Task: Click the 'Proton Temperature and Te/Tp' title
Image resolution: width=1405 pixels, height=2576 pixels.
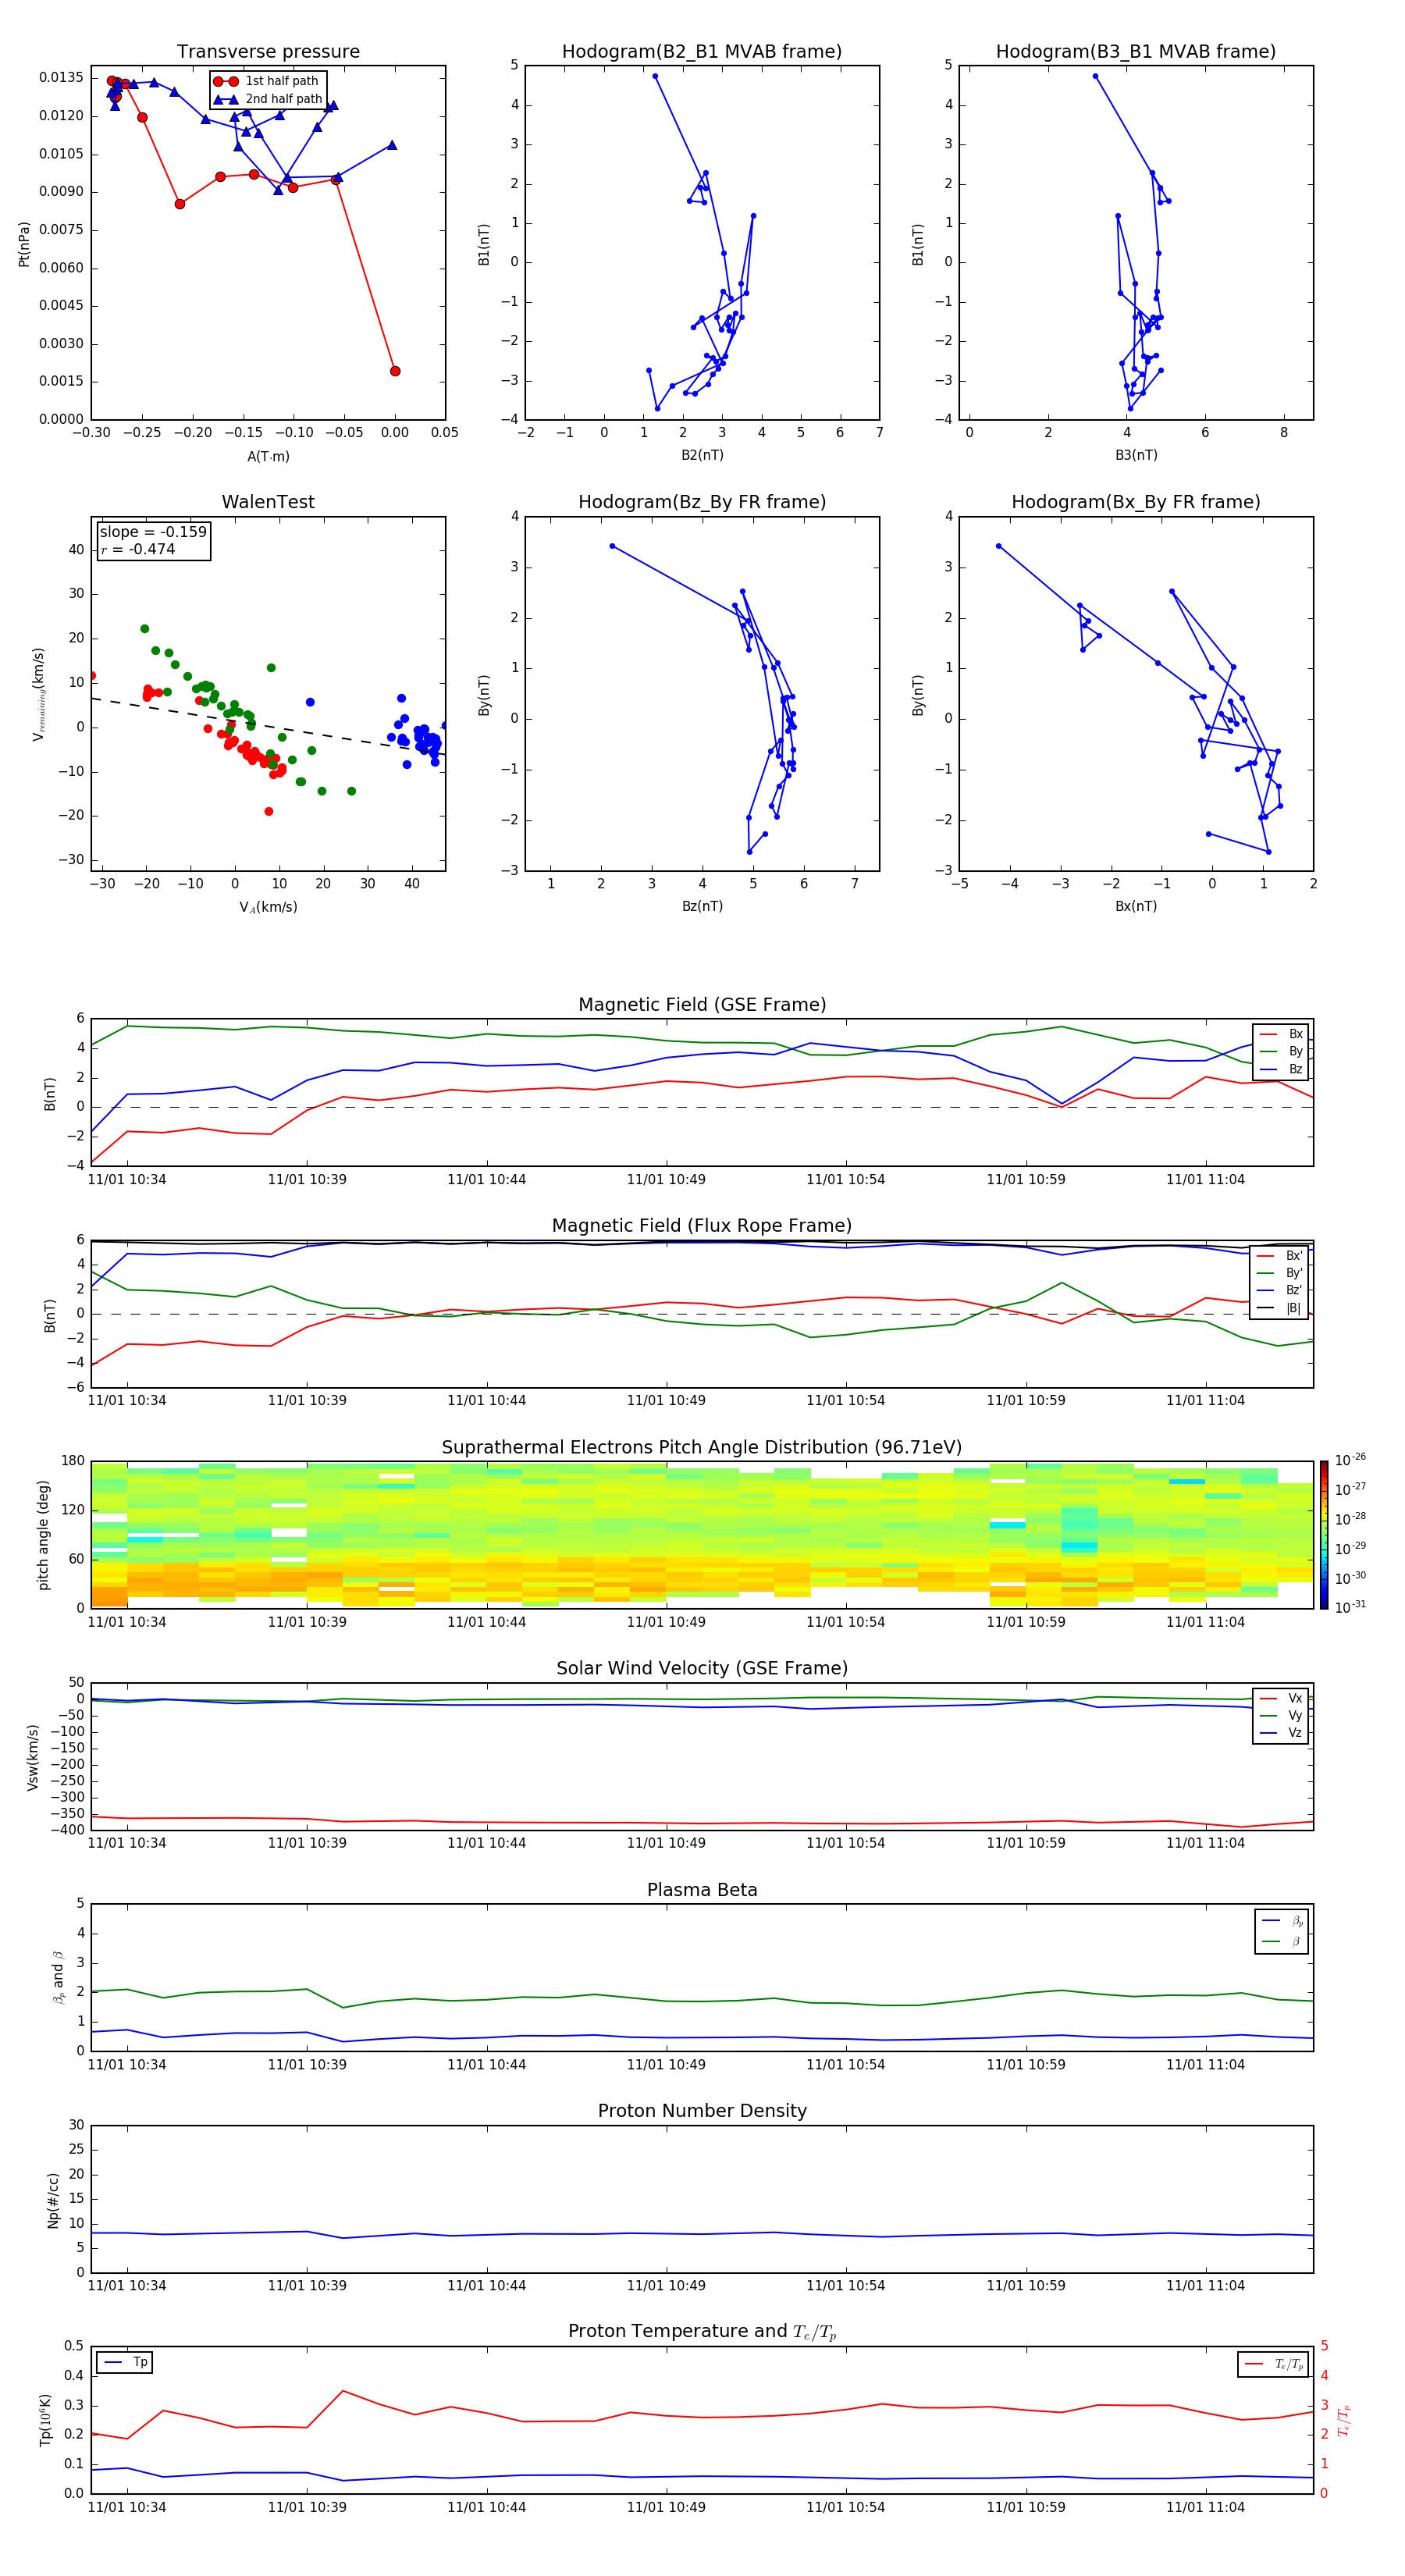Action: tap(702, 2332)
